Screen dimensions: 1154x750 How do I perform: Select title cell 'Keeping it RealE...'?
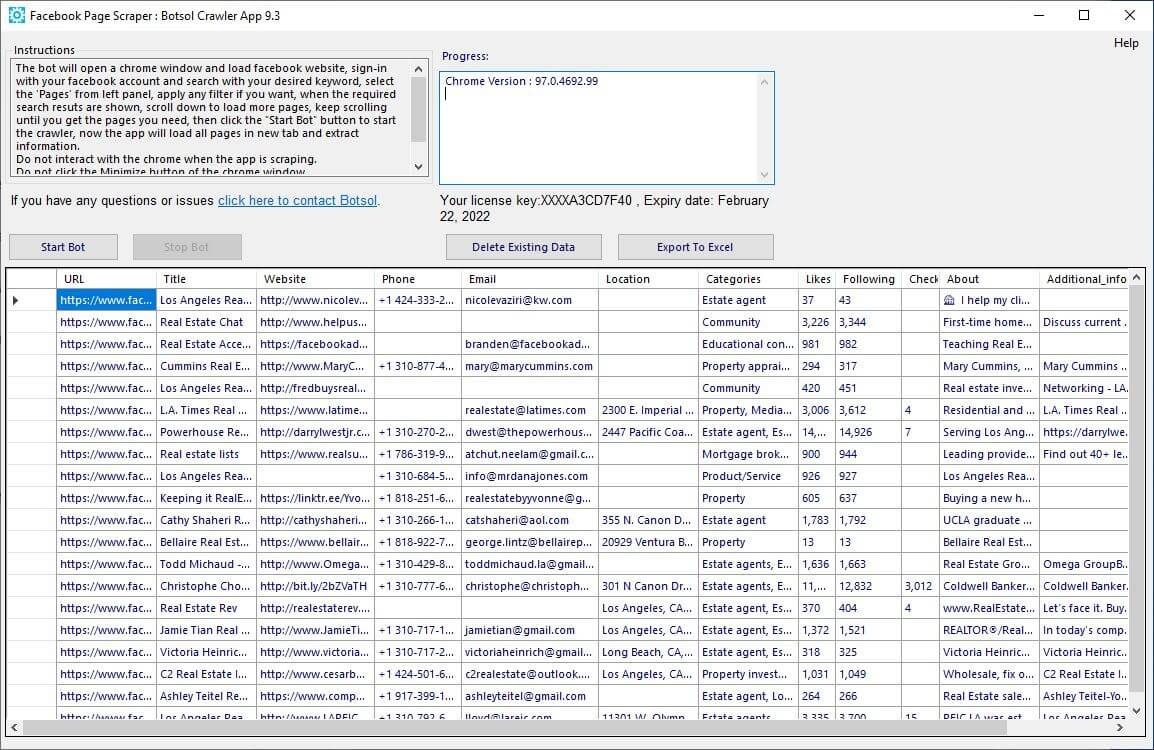206,498
